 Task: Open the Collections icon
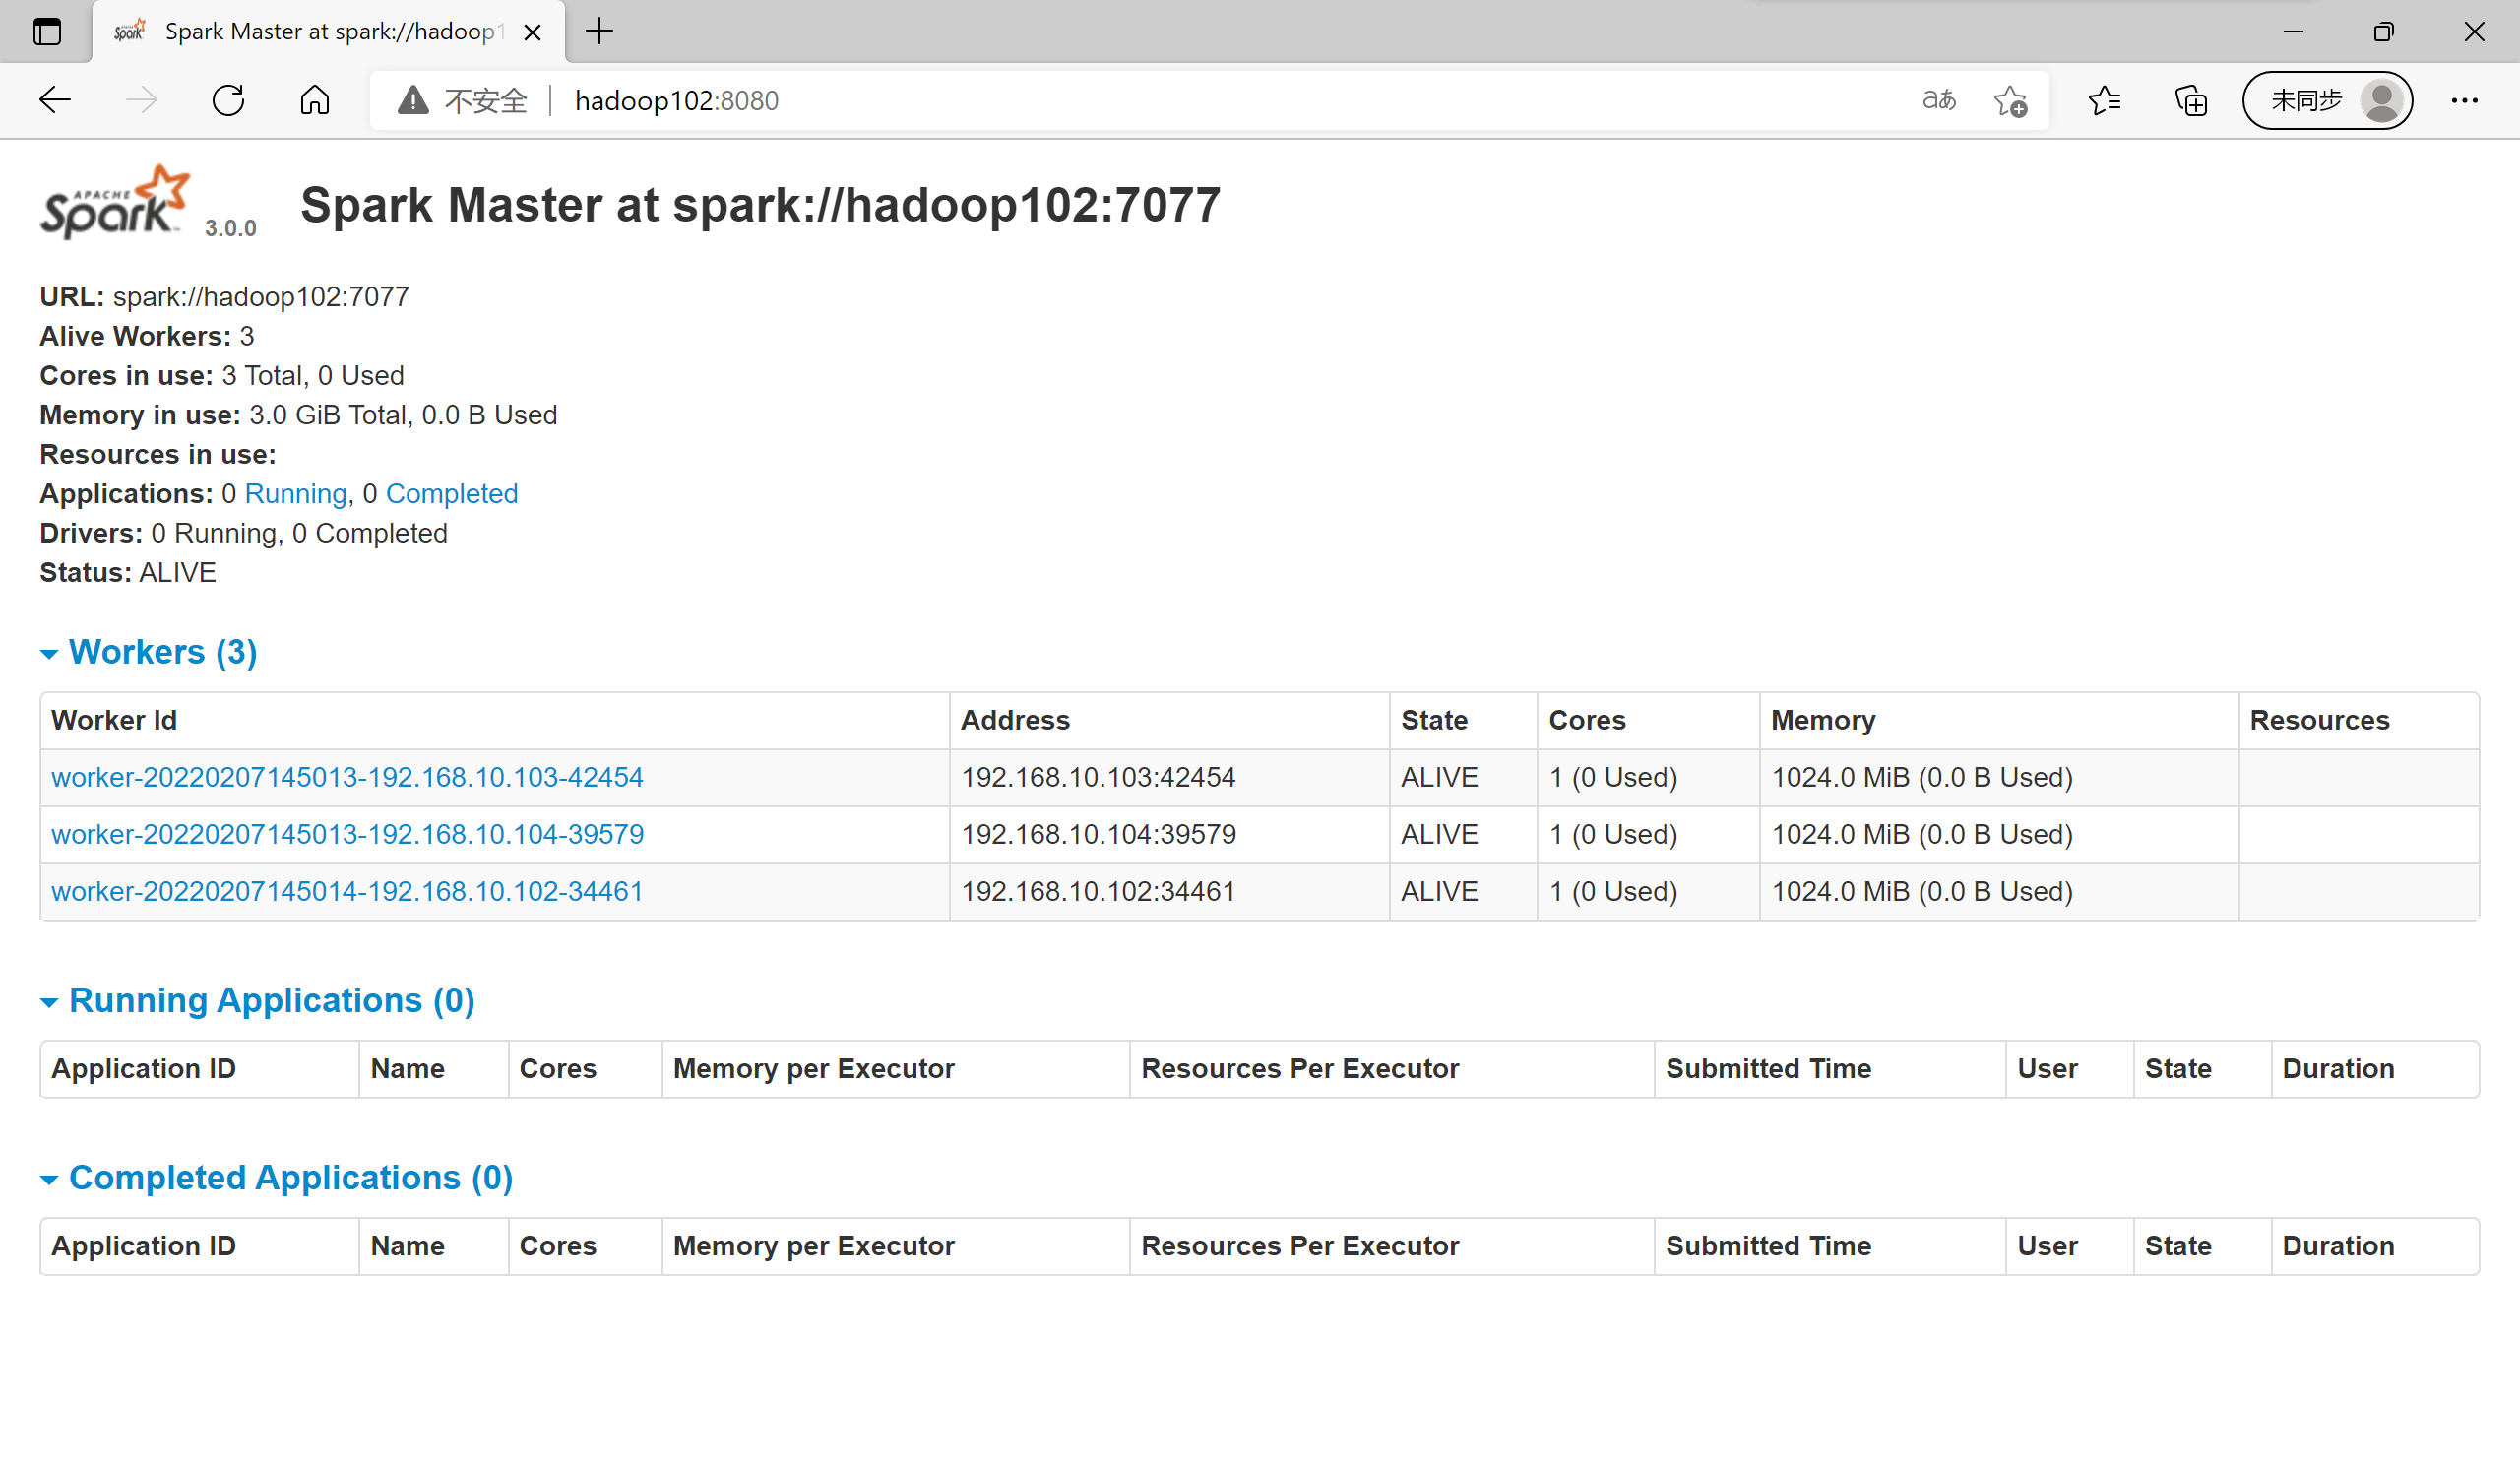(x=2190, y=100)
